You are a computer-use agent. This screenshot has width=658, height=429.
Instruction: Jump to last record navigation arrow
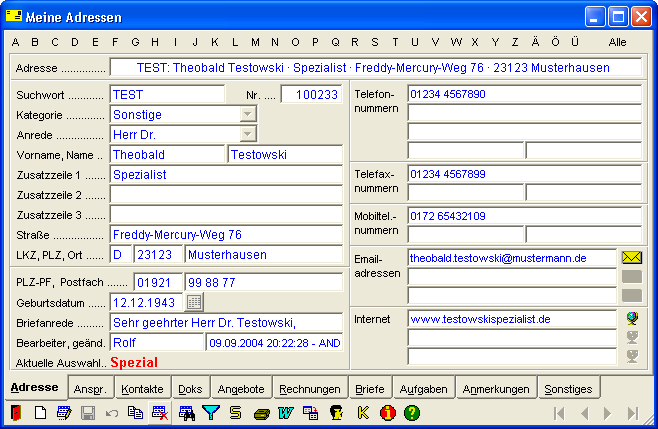pyautogui.click(x=633, y=414)
